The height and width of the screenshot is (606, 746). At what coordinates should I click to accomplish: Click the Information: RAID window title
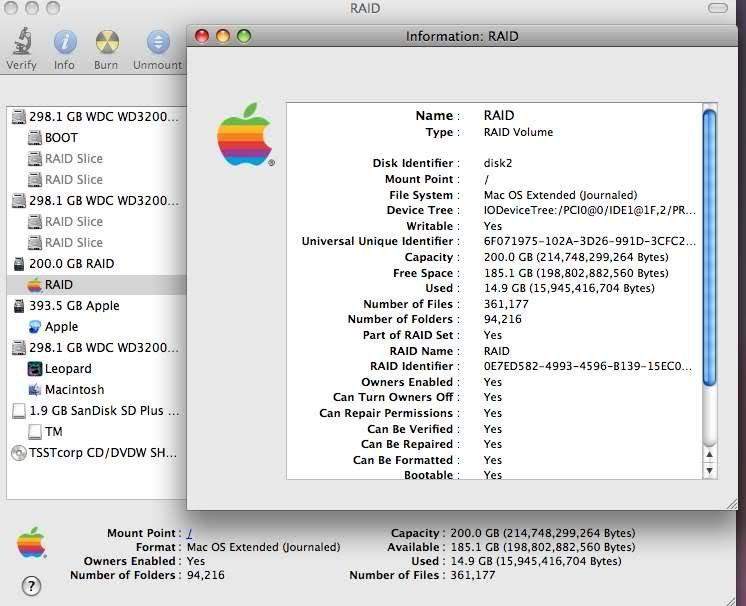462,36
